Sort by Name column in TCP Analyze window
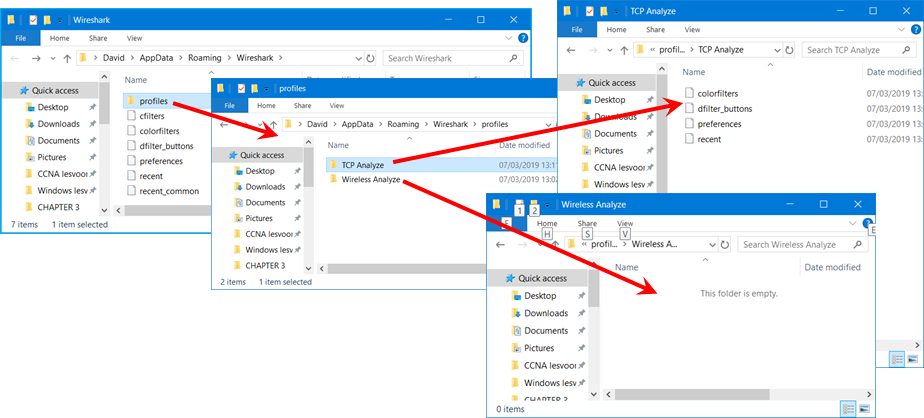 694,72
